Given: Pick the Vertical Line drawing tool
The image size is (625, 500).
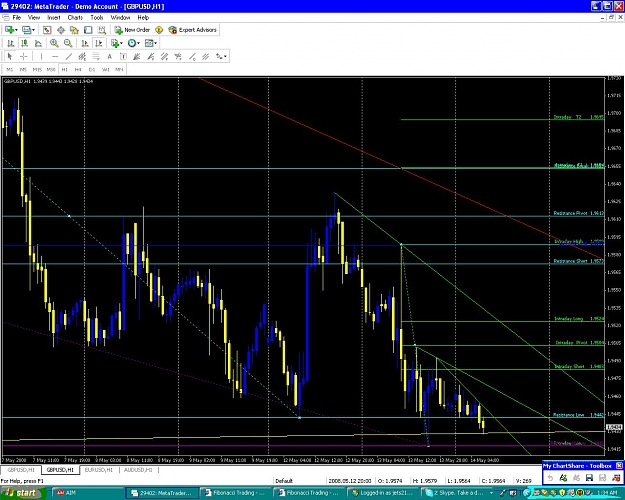Looking at the screenshot, I should coord(41,57).
